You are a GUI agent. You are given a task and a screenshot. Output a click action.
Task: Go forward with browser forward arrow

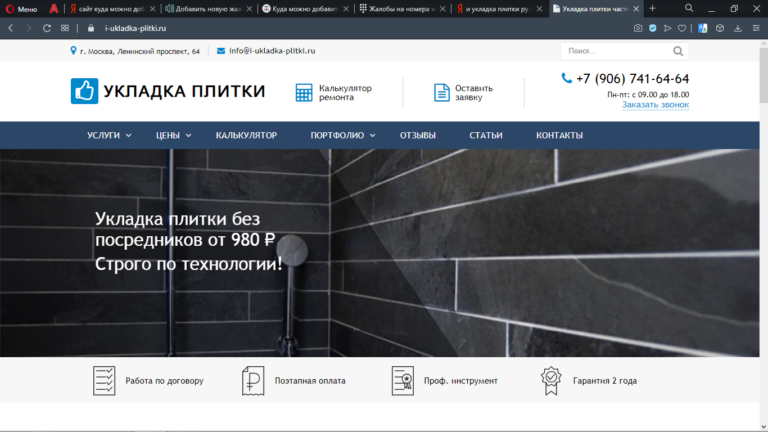click(x=28, y=28)
